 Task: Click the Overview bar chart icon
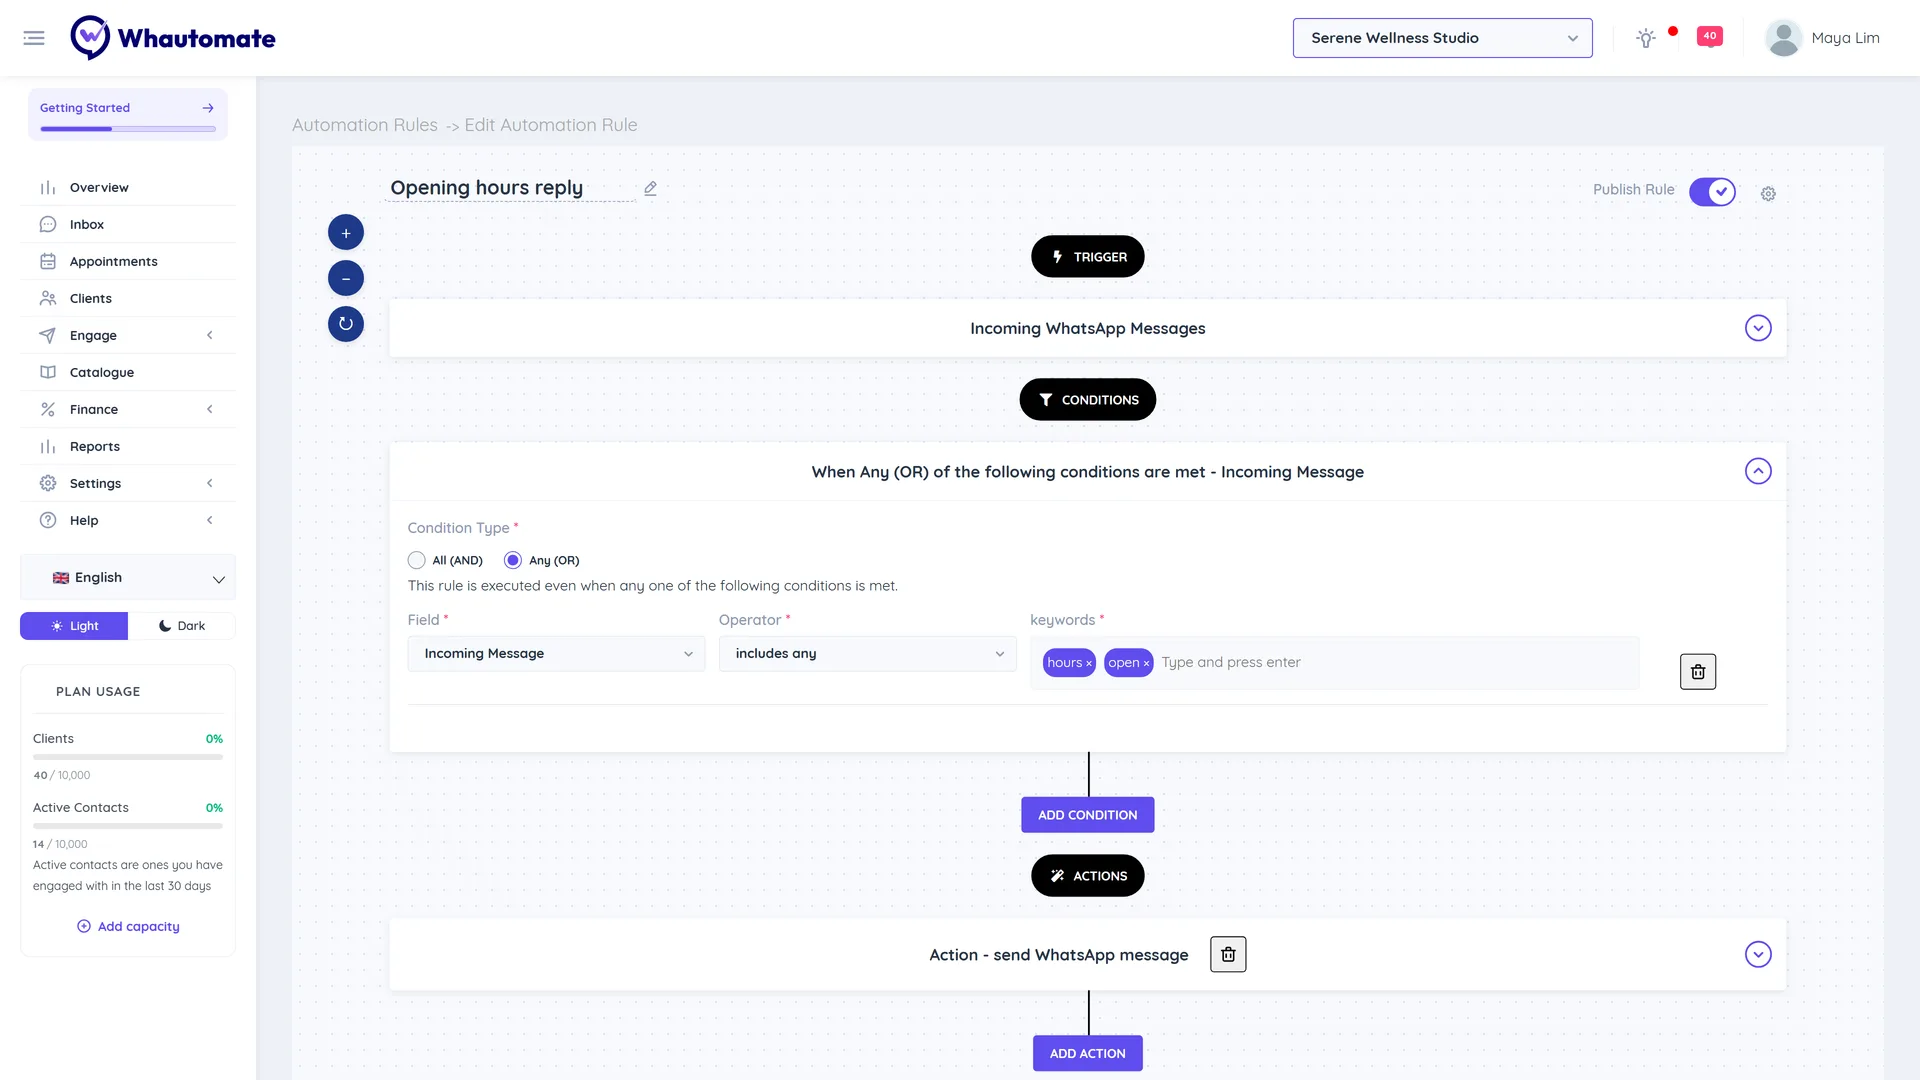click(48, 188)
